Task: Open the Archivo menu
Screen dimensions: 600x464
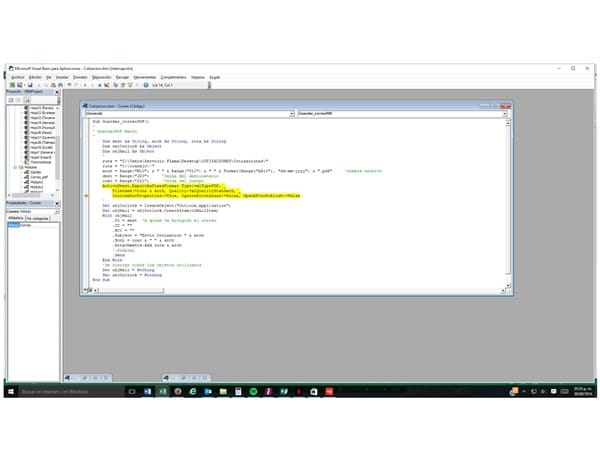Action: (x=18, y=77)
